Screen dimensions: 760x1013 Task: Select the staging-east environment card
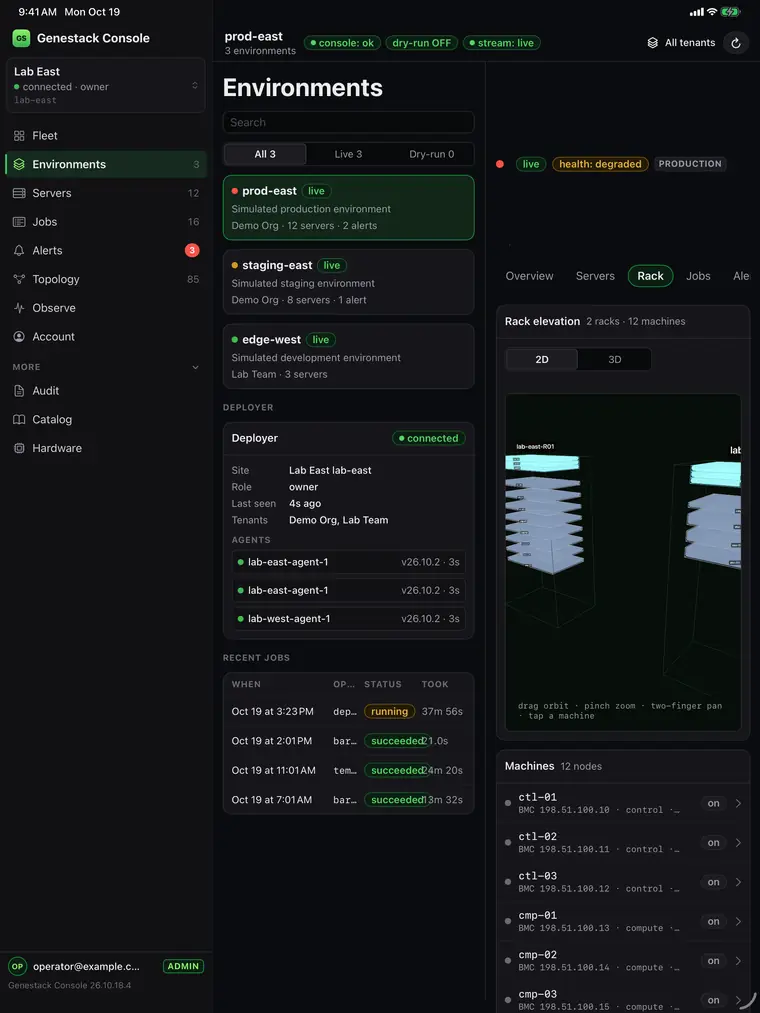coord(348,282)
